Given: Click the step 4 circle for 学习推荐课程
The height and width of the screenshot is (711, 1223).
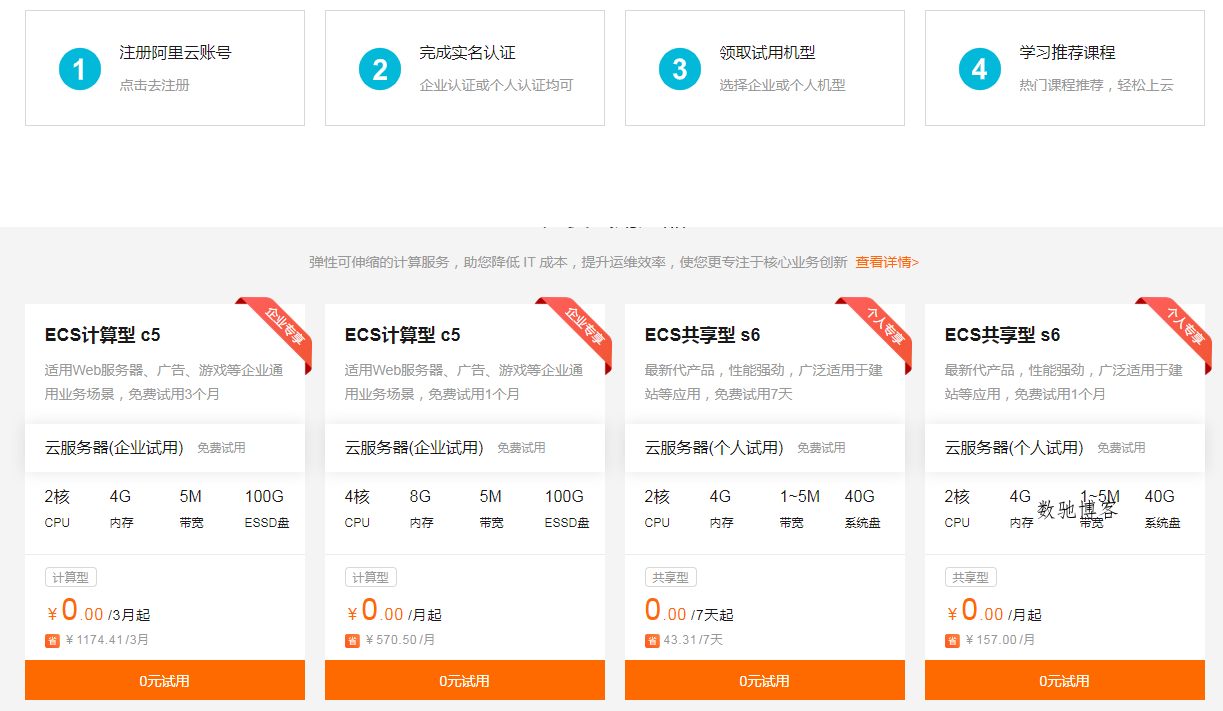Looking at the screenshot, I should [x=980, y=68].
